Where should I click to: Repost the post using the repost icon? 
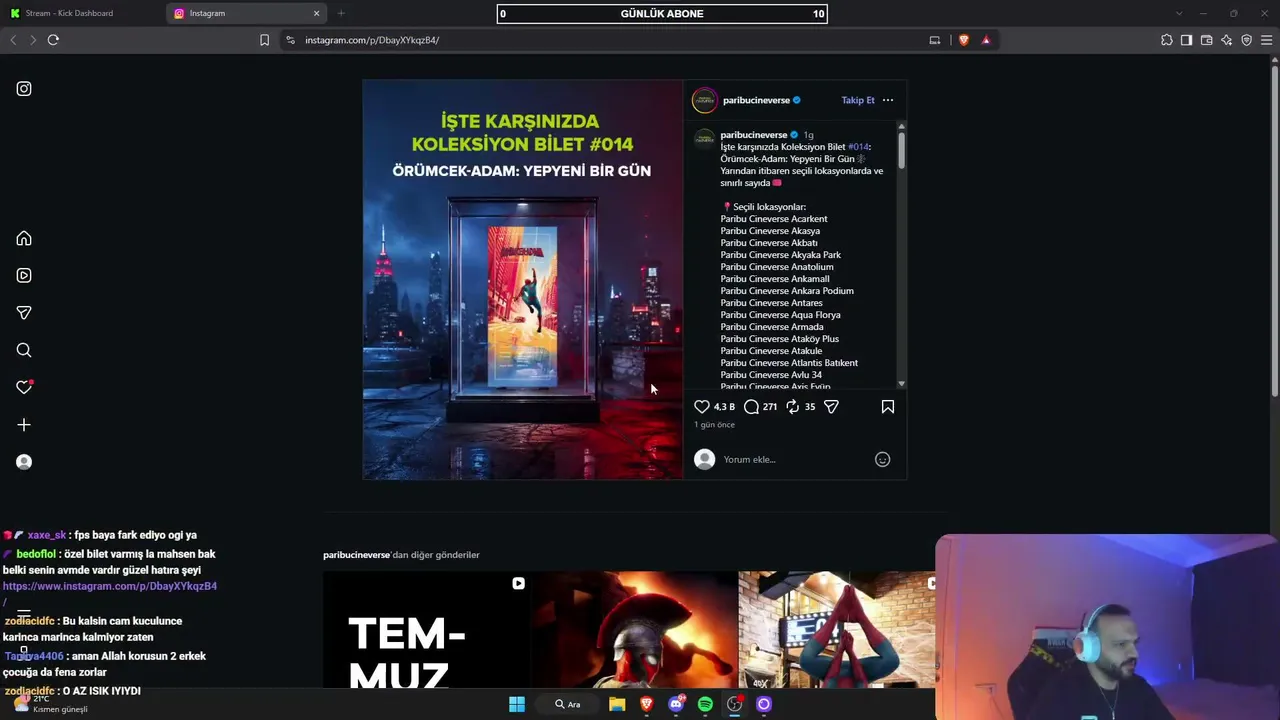793,407
